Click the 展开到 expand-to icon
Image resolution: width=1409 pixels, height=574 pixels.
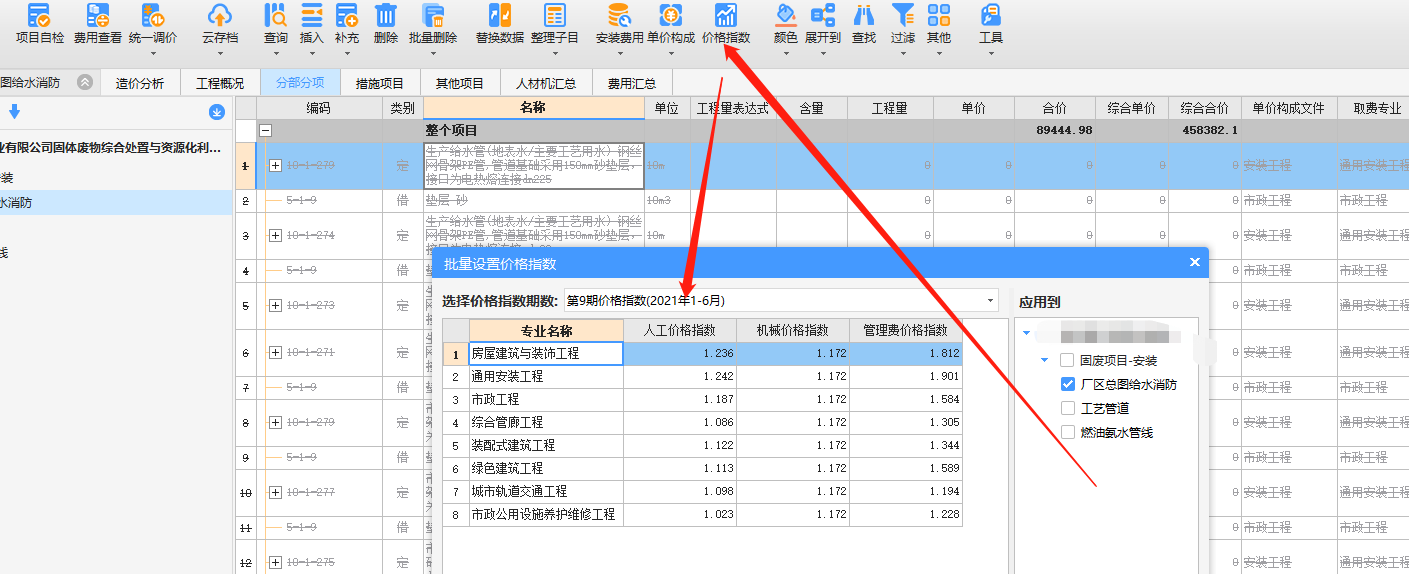[x=823, y=16]
